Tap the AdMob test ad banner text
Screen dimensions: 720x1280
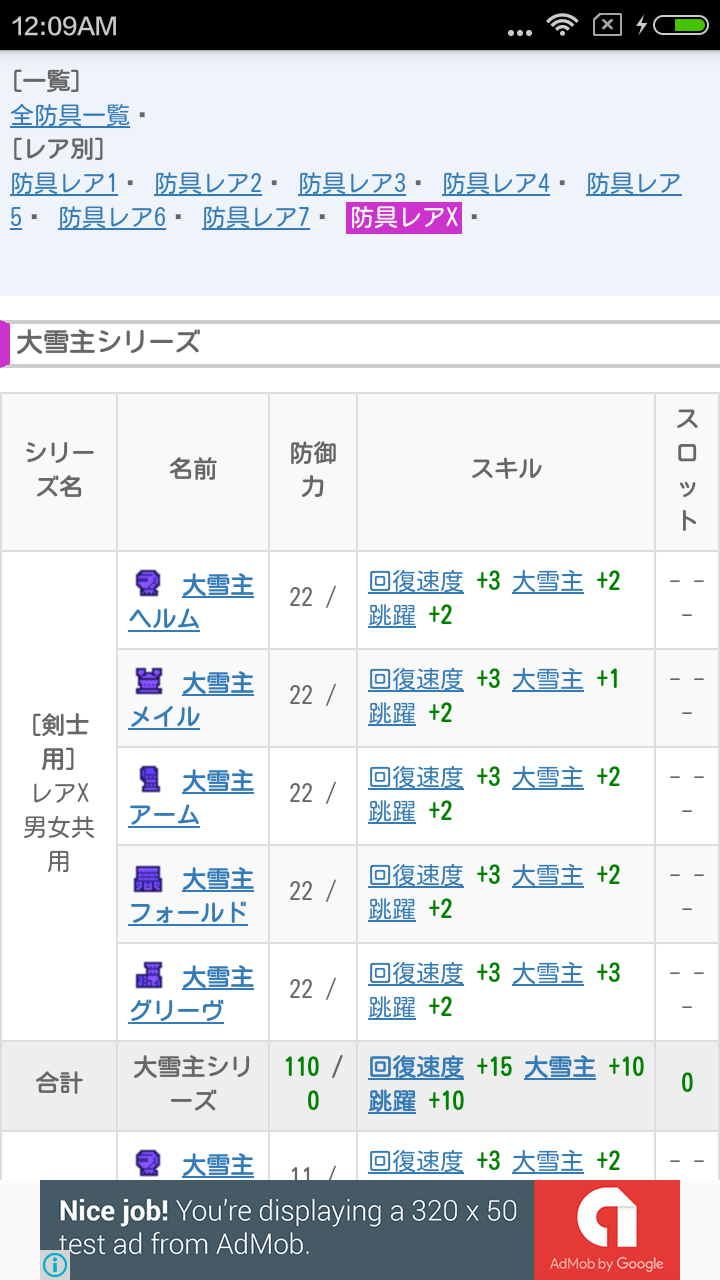tap(288, 1228)
